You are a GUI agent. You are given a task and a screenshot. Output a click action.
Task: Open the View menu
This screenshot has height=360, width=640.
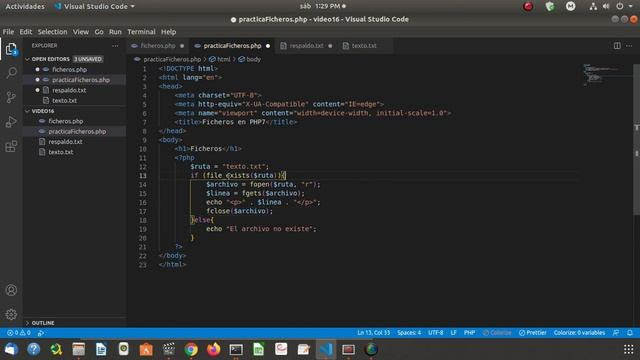click(81, 32)
